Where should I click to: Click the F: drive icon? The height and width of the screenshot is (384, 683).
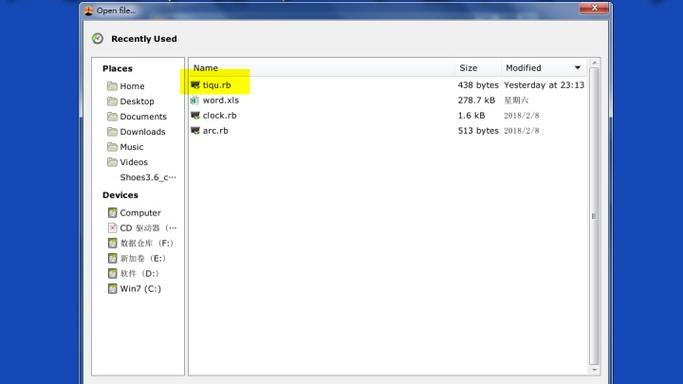coord(112,243)
